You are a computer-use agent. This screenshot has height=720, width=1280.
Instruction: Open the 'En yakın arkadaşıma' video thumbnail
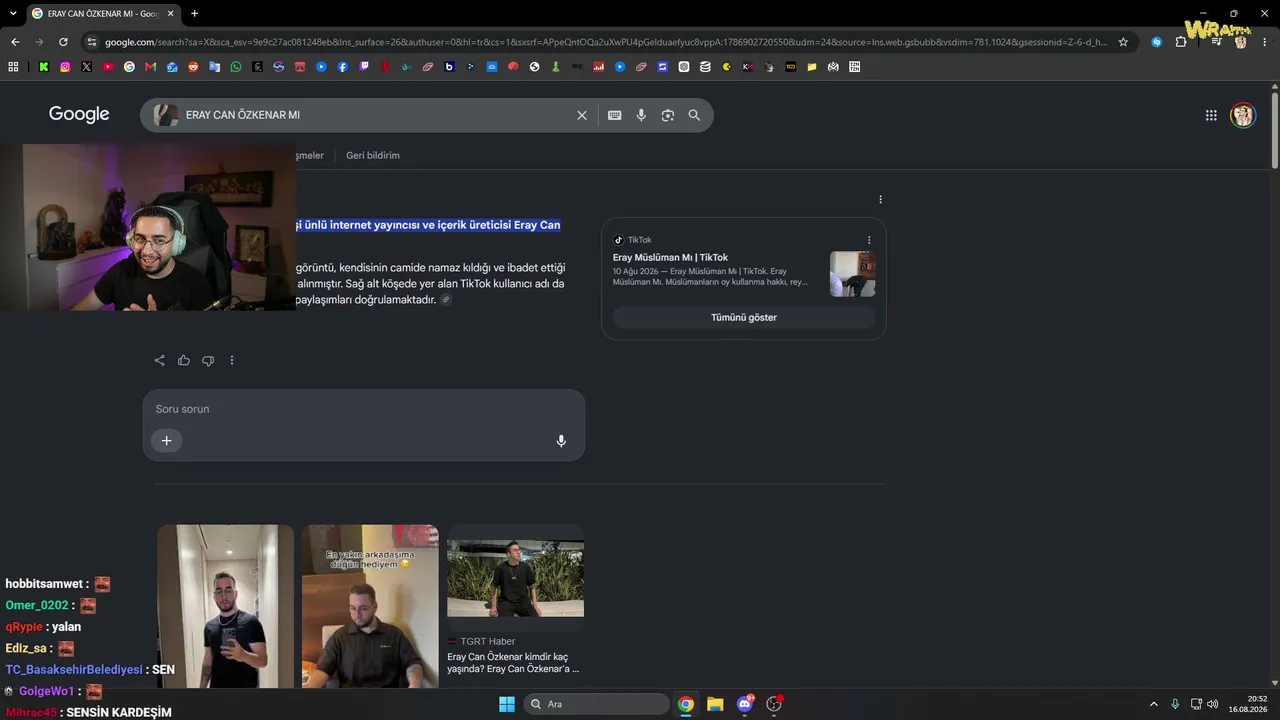pos(370,606)
